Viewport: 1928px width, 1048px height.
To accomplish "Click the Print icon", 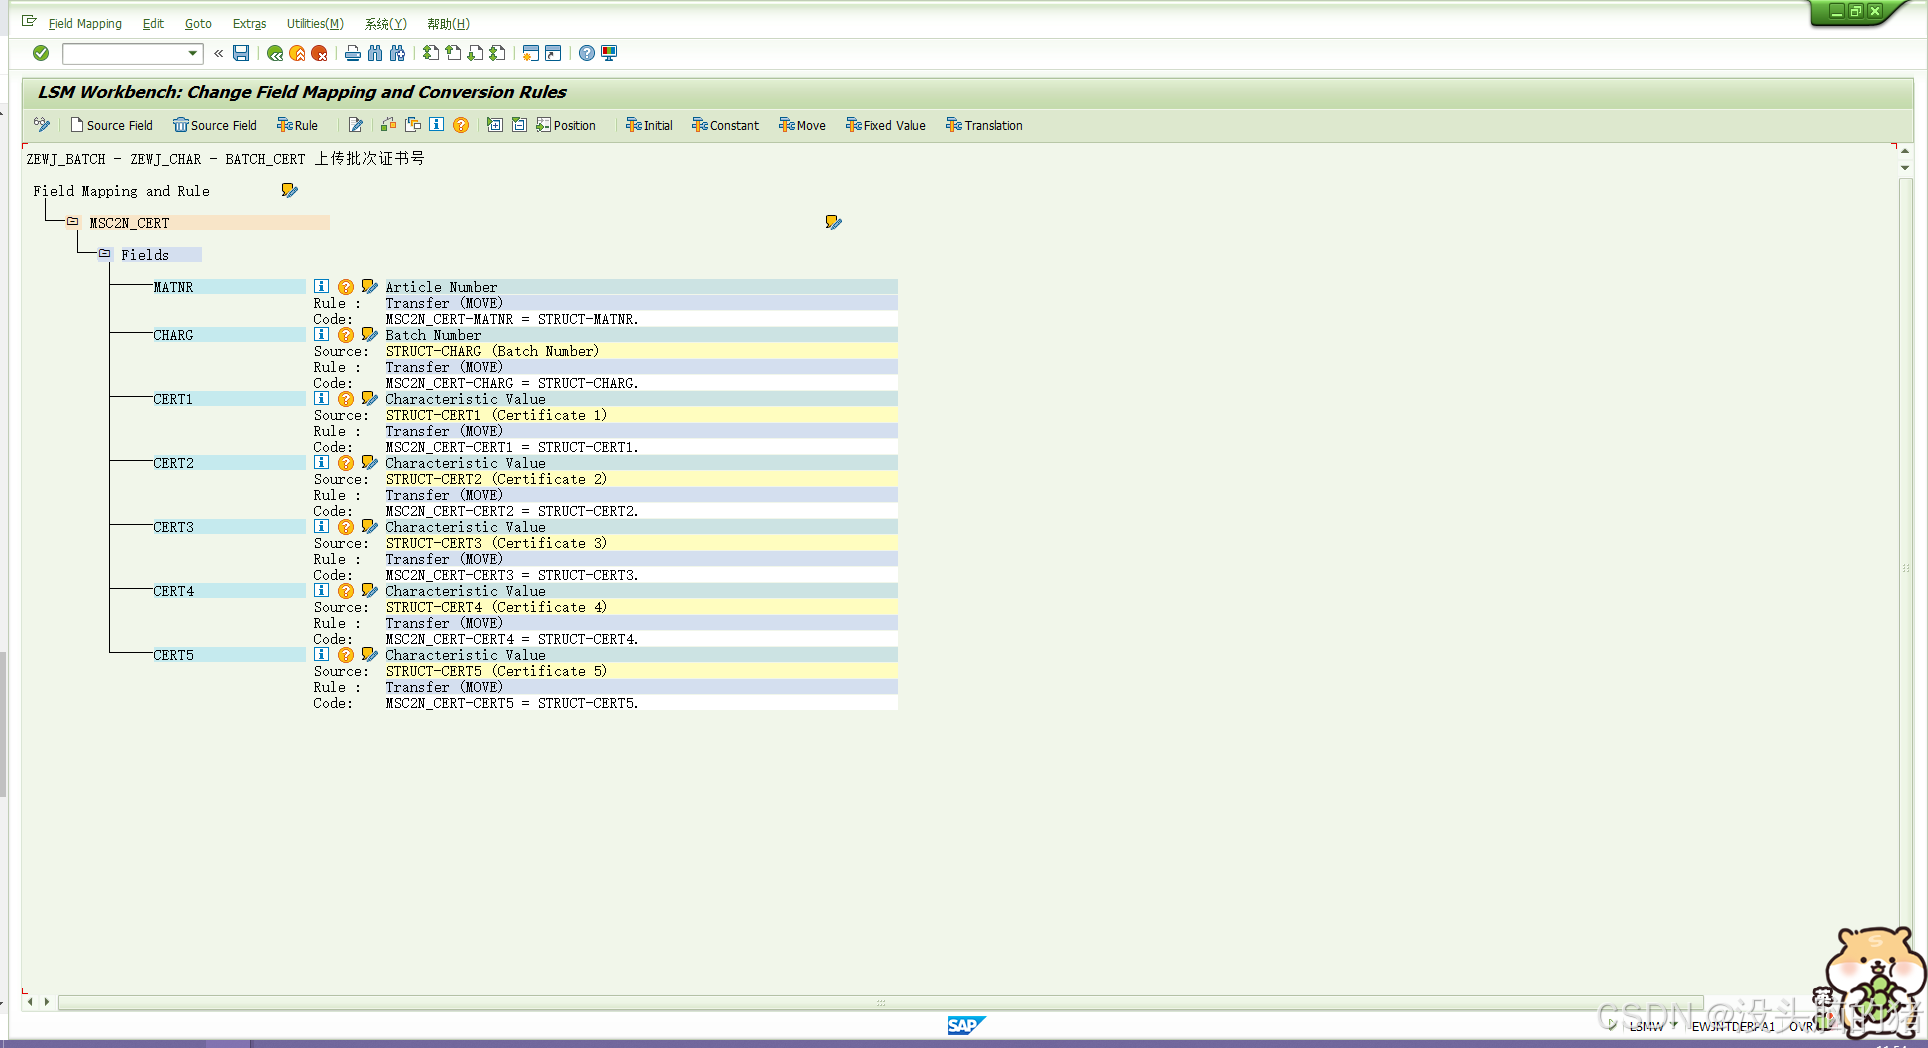I will click(x=353, y=53).
